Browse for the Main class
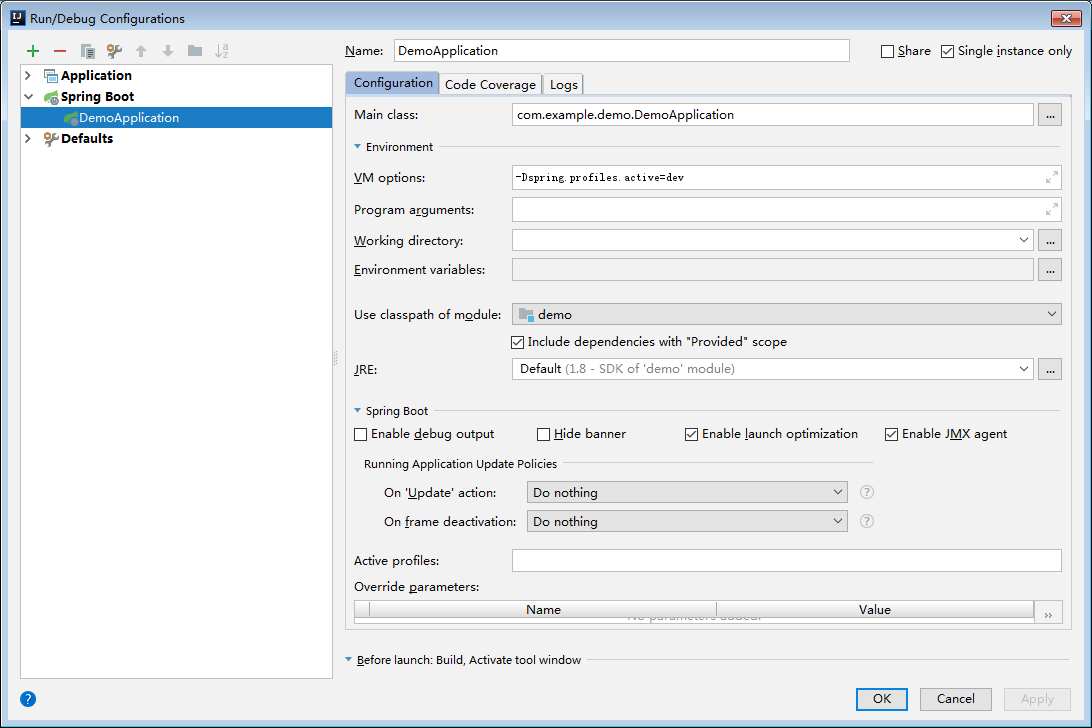Screen dimensions: 1092x728 (1050, 115)
